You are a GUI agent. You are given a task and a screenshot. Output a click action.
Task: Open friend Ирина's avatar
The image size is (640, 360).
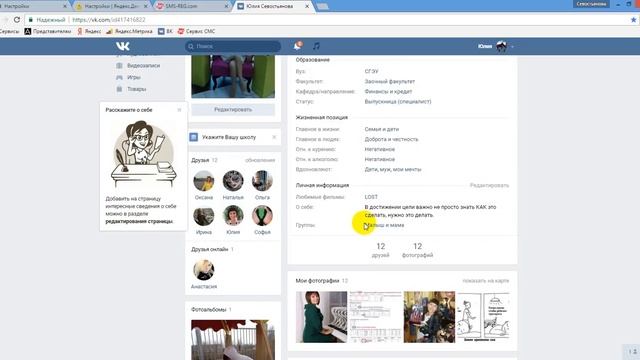click(x=204, y=216)
